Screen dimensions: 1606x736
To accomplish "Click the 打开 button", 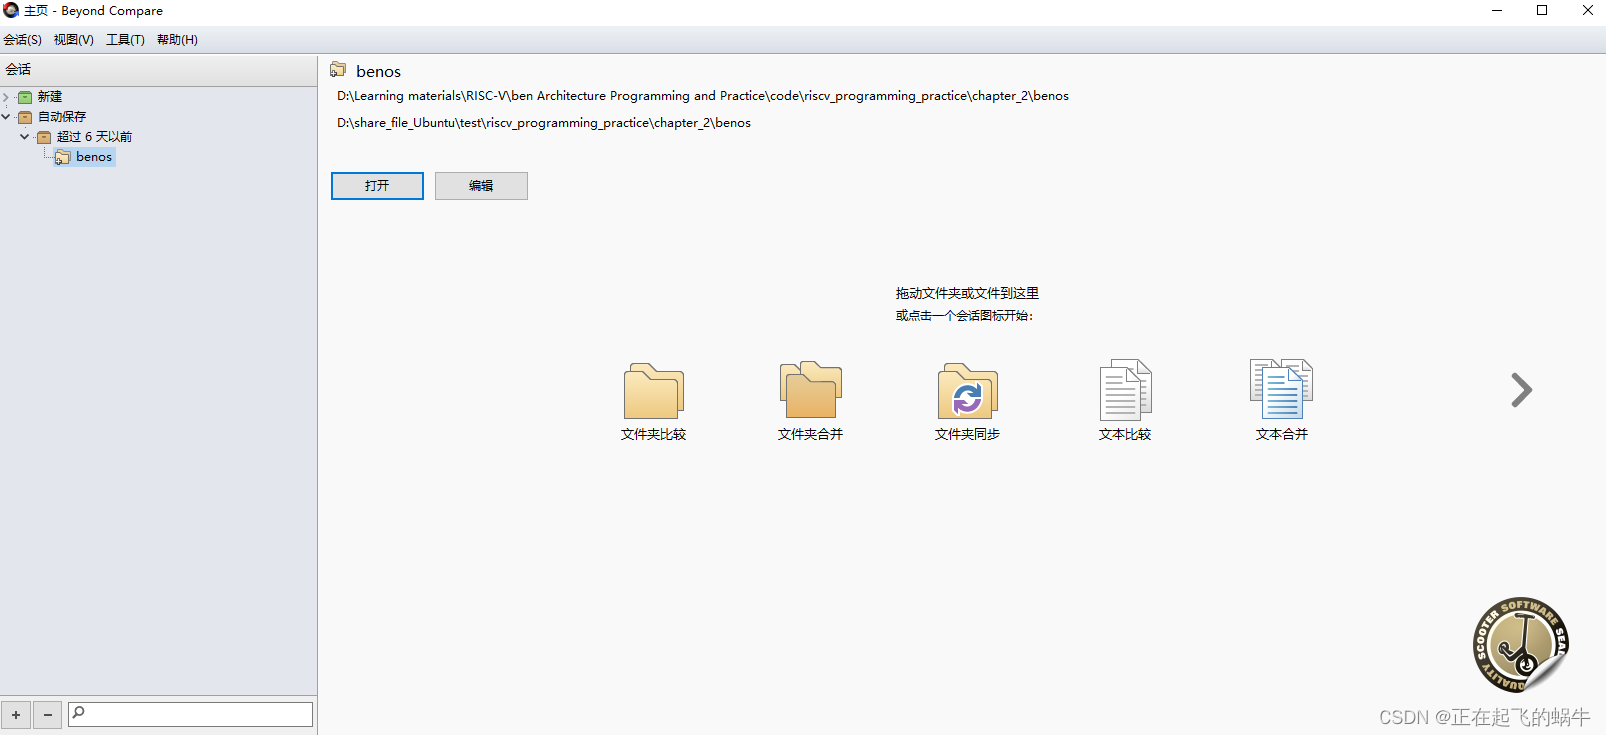I will (x=377, y=186).
